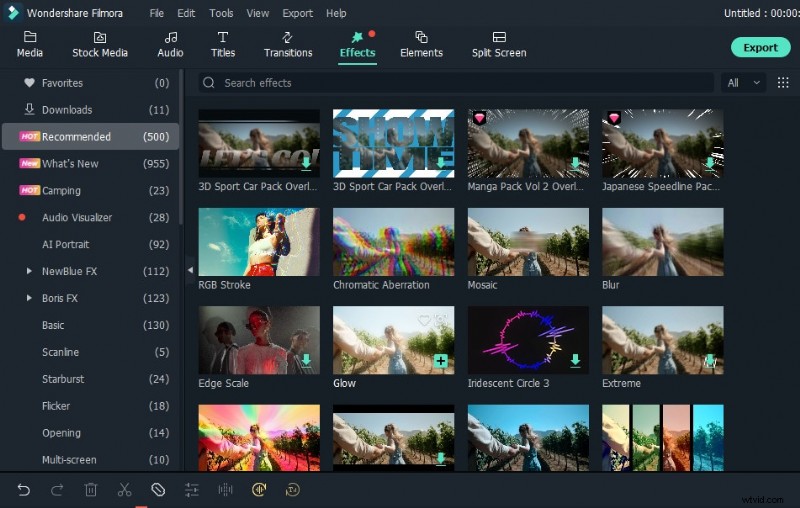Screen dimensions: 800x508
Task: Select the Blur effect thumbnail
Action: pos(663,242)
